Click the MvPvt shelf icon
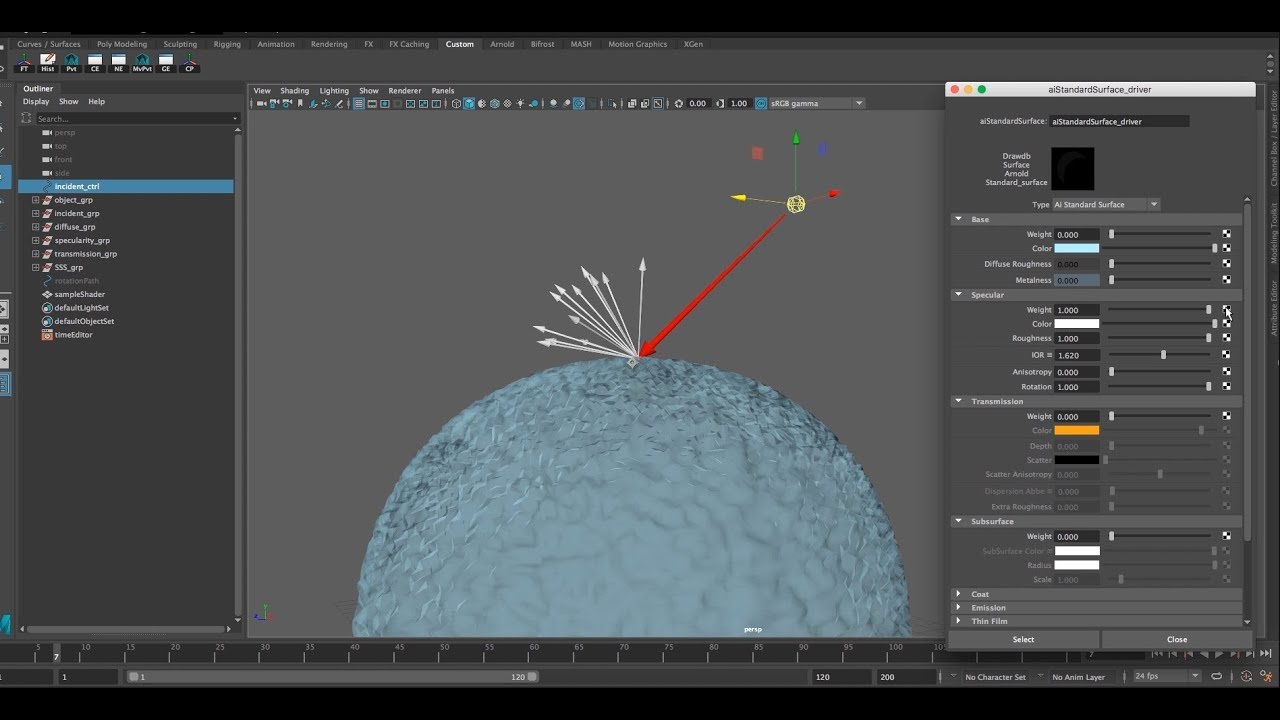1280x720 pixels. coord(142,63)
